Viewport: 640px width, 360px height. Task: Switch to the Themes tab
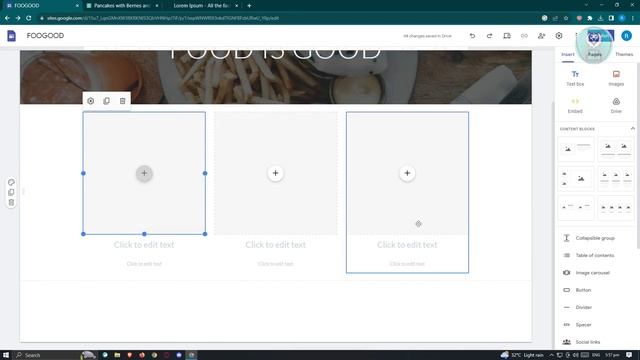[624, 54]
